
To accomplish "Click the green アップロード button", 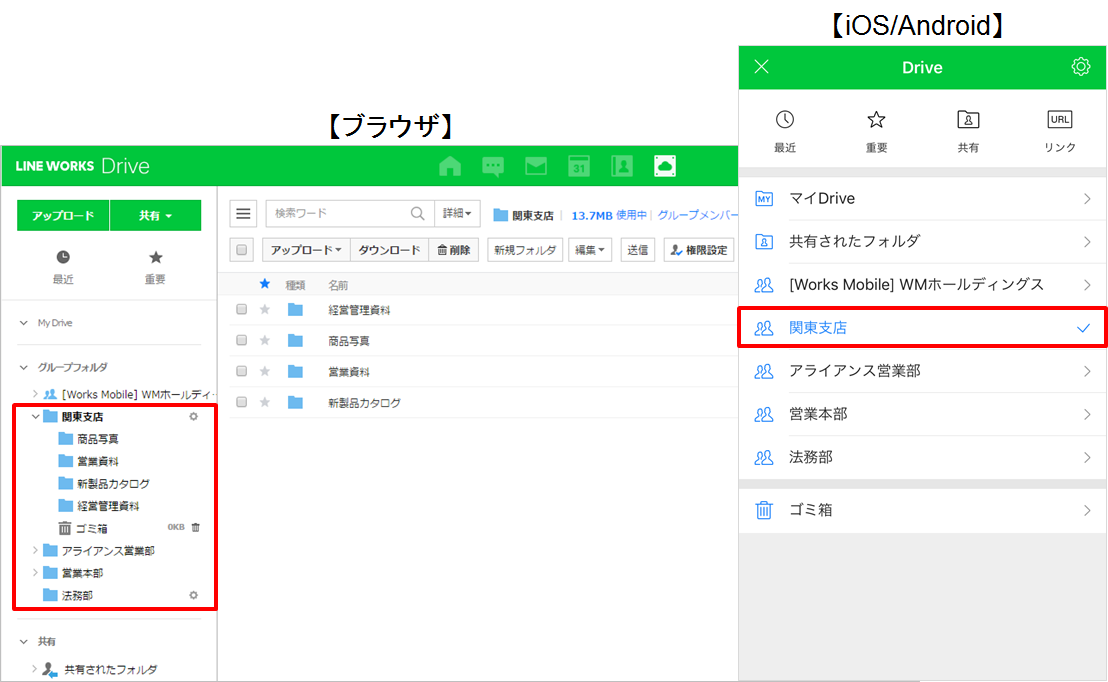I will (x=63, y=215).
